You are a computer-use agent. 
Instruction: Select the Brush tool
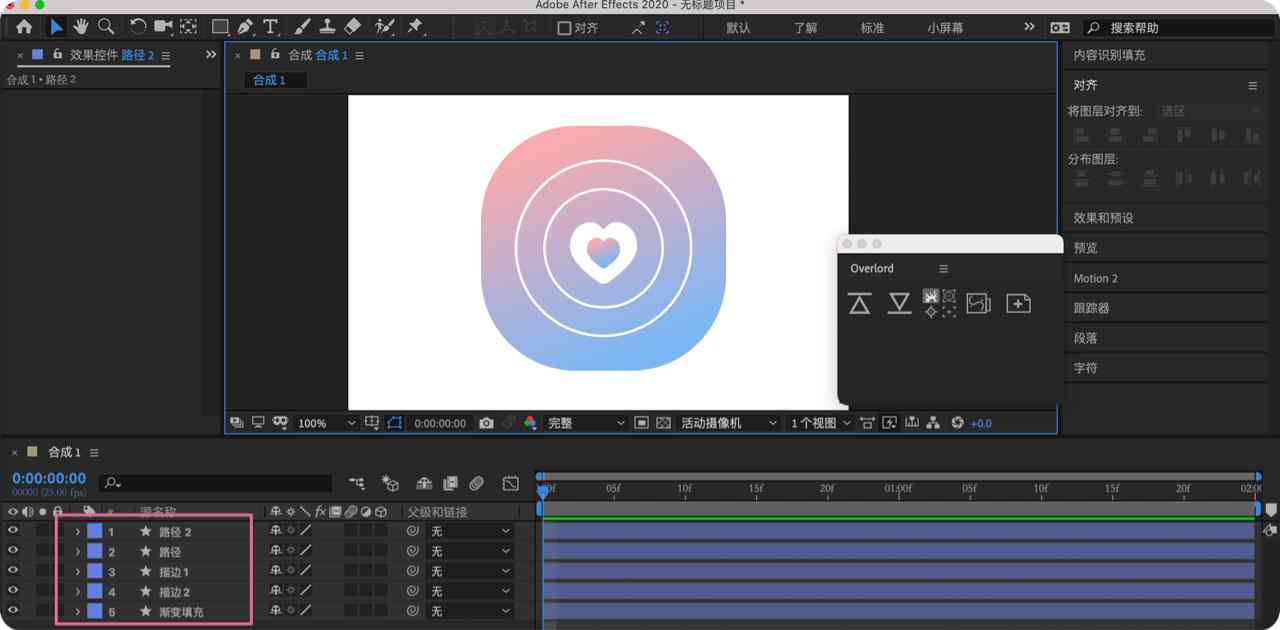tap(303, 27)
